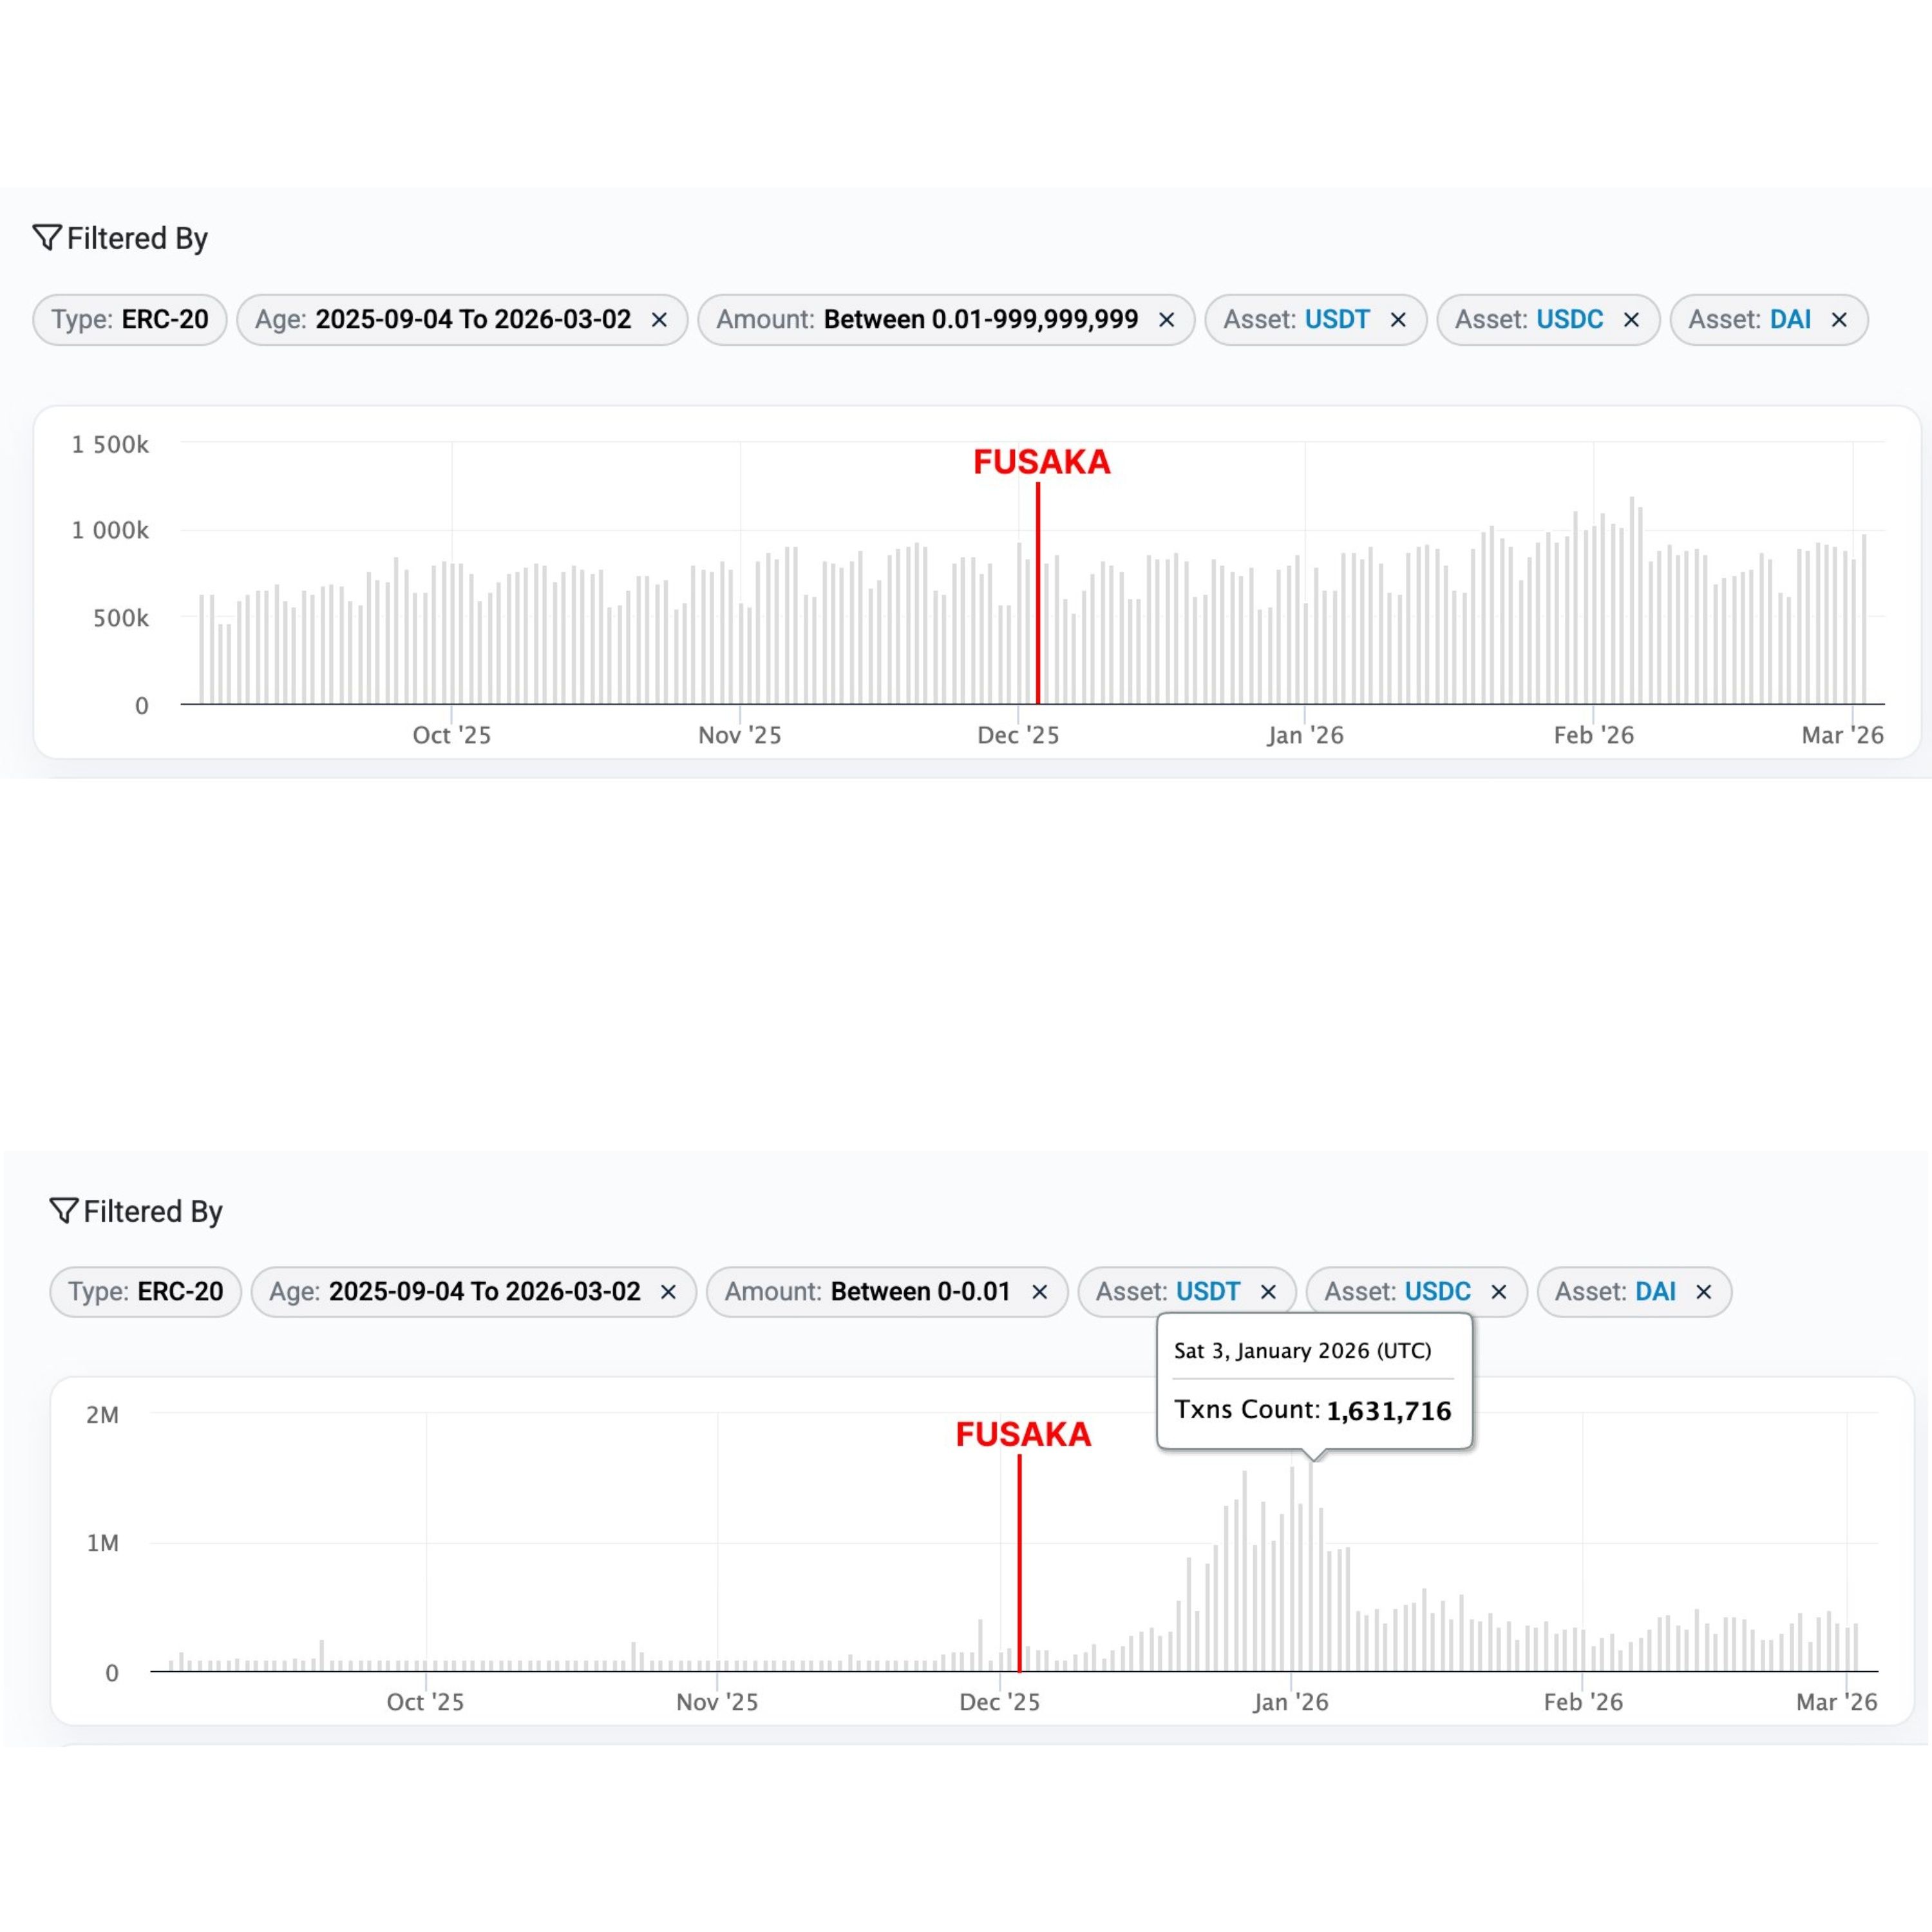The image size is (1932, 1932).
Task: Remove the bottom panel USDT asset filter
Action: [1268, 1292]
